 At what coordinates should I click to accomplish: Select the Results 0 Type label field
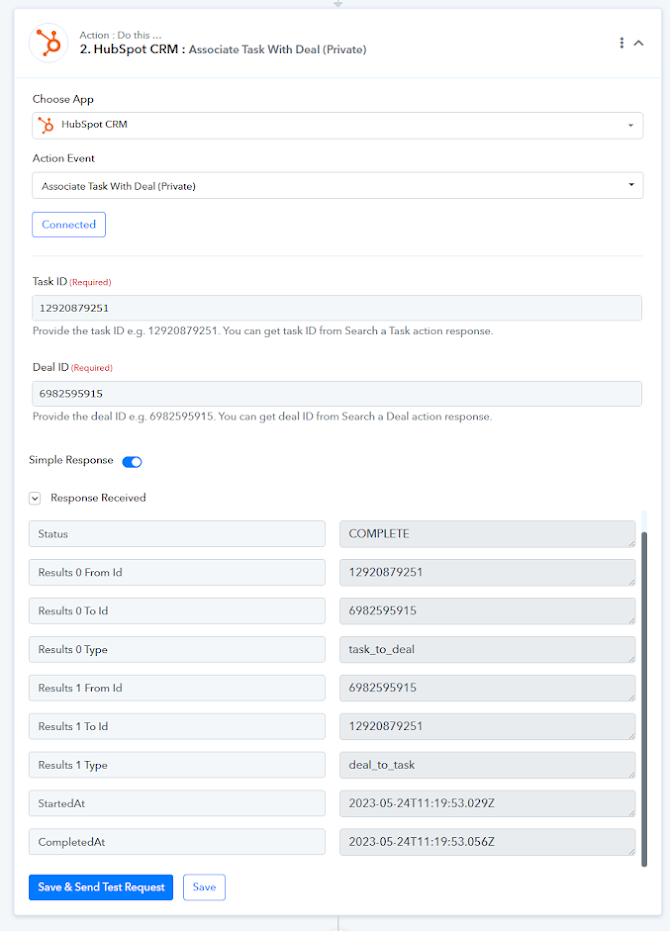click(x=177, y=649)
